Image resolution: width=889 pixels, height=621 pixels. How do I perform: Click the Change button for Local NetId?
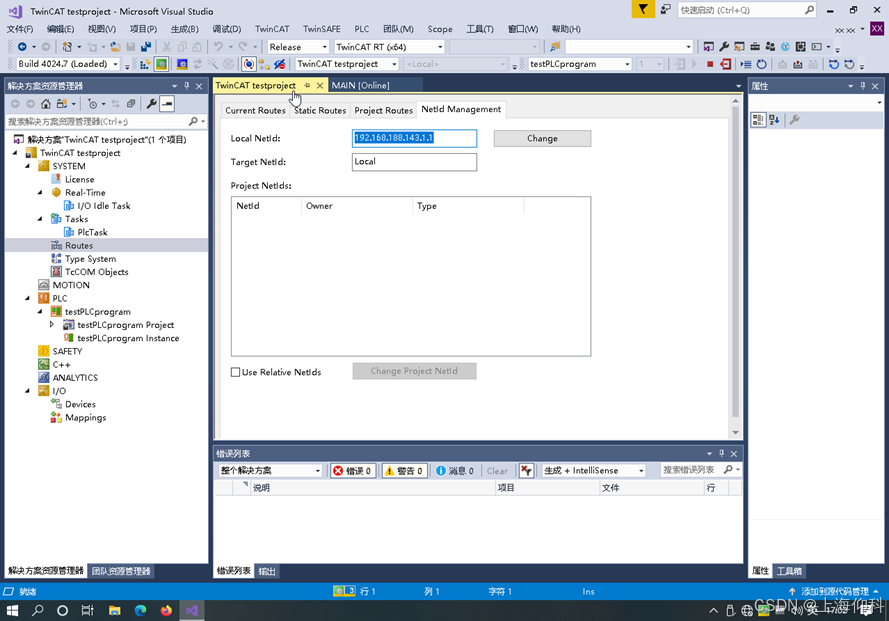(542, 138)
